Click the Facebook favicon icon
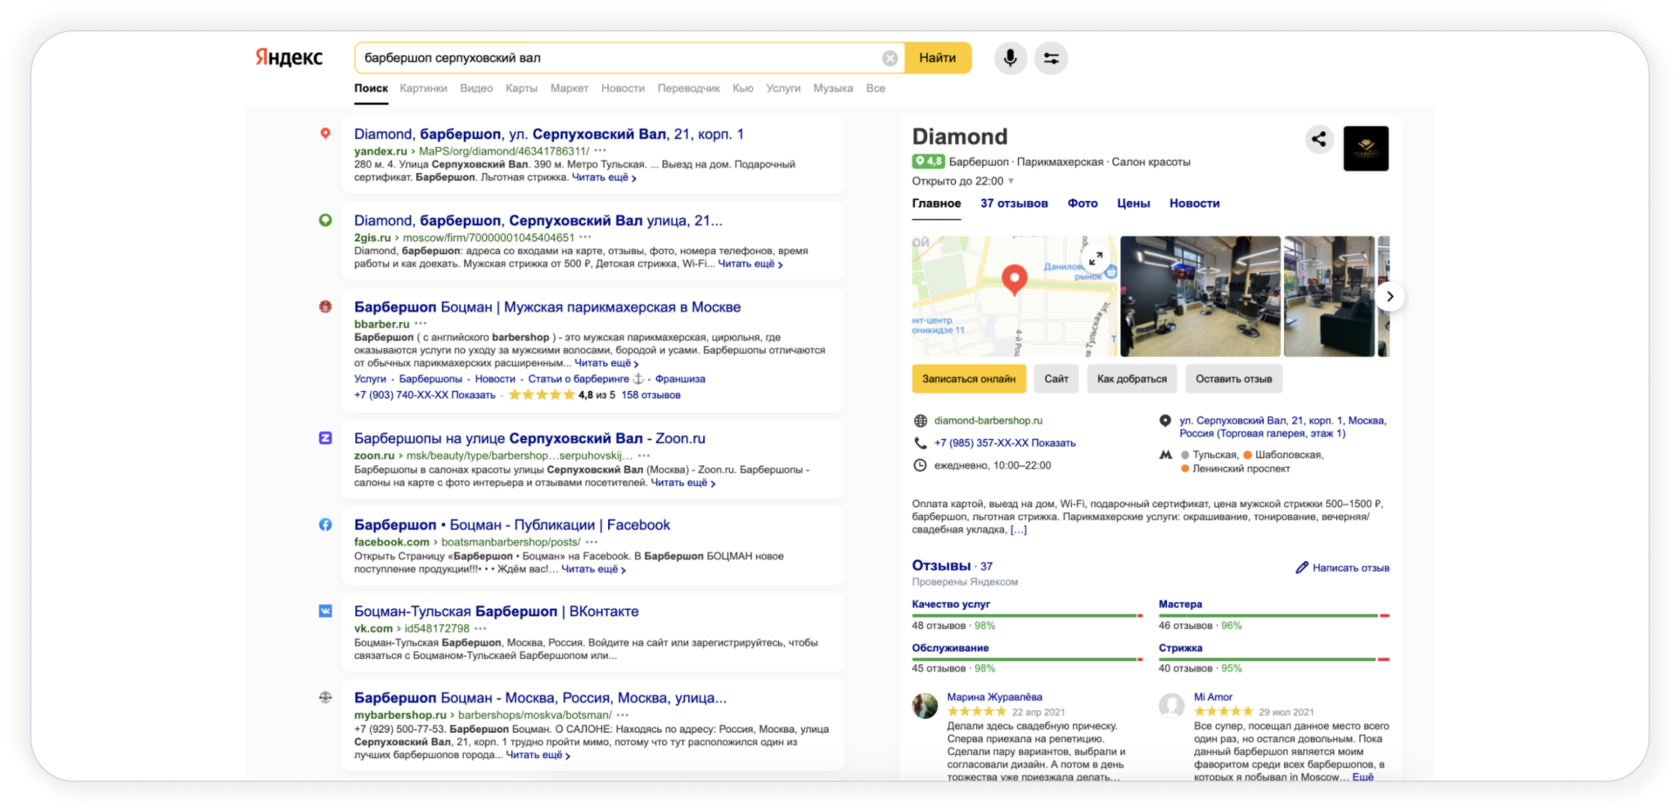 pos(325,524)
